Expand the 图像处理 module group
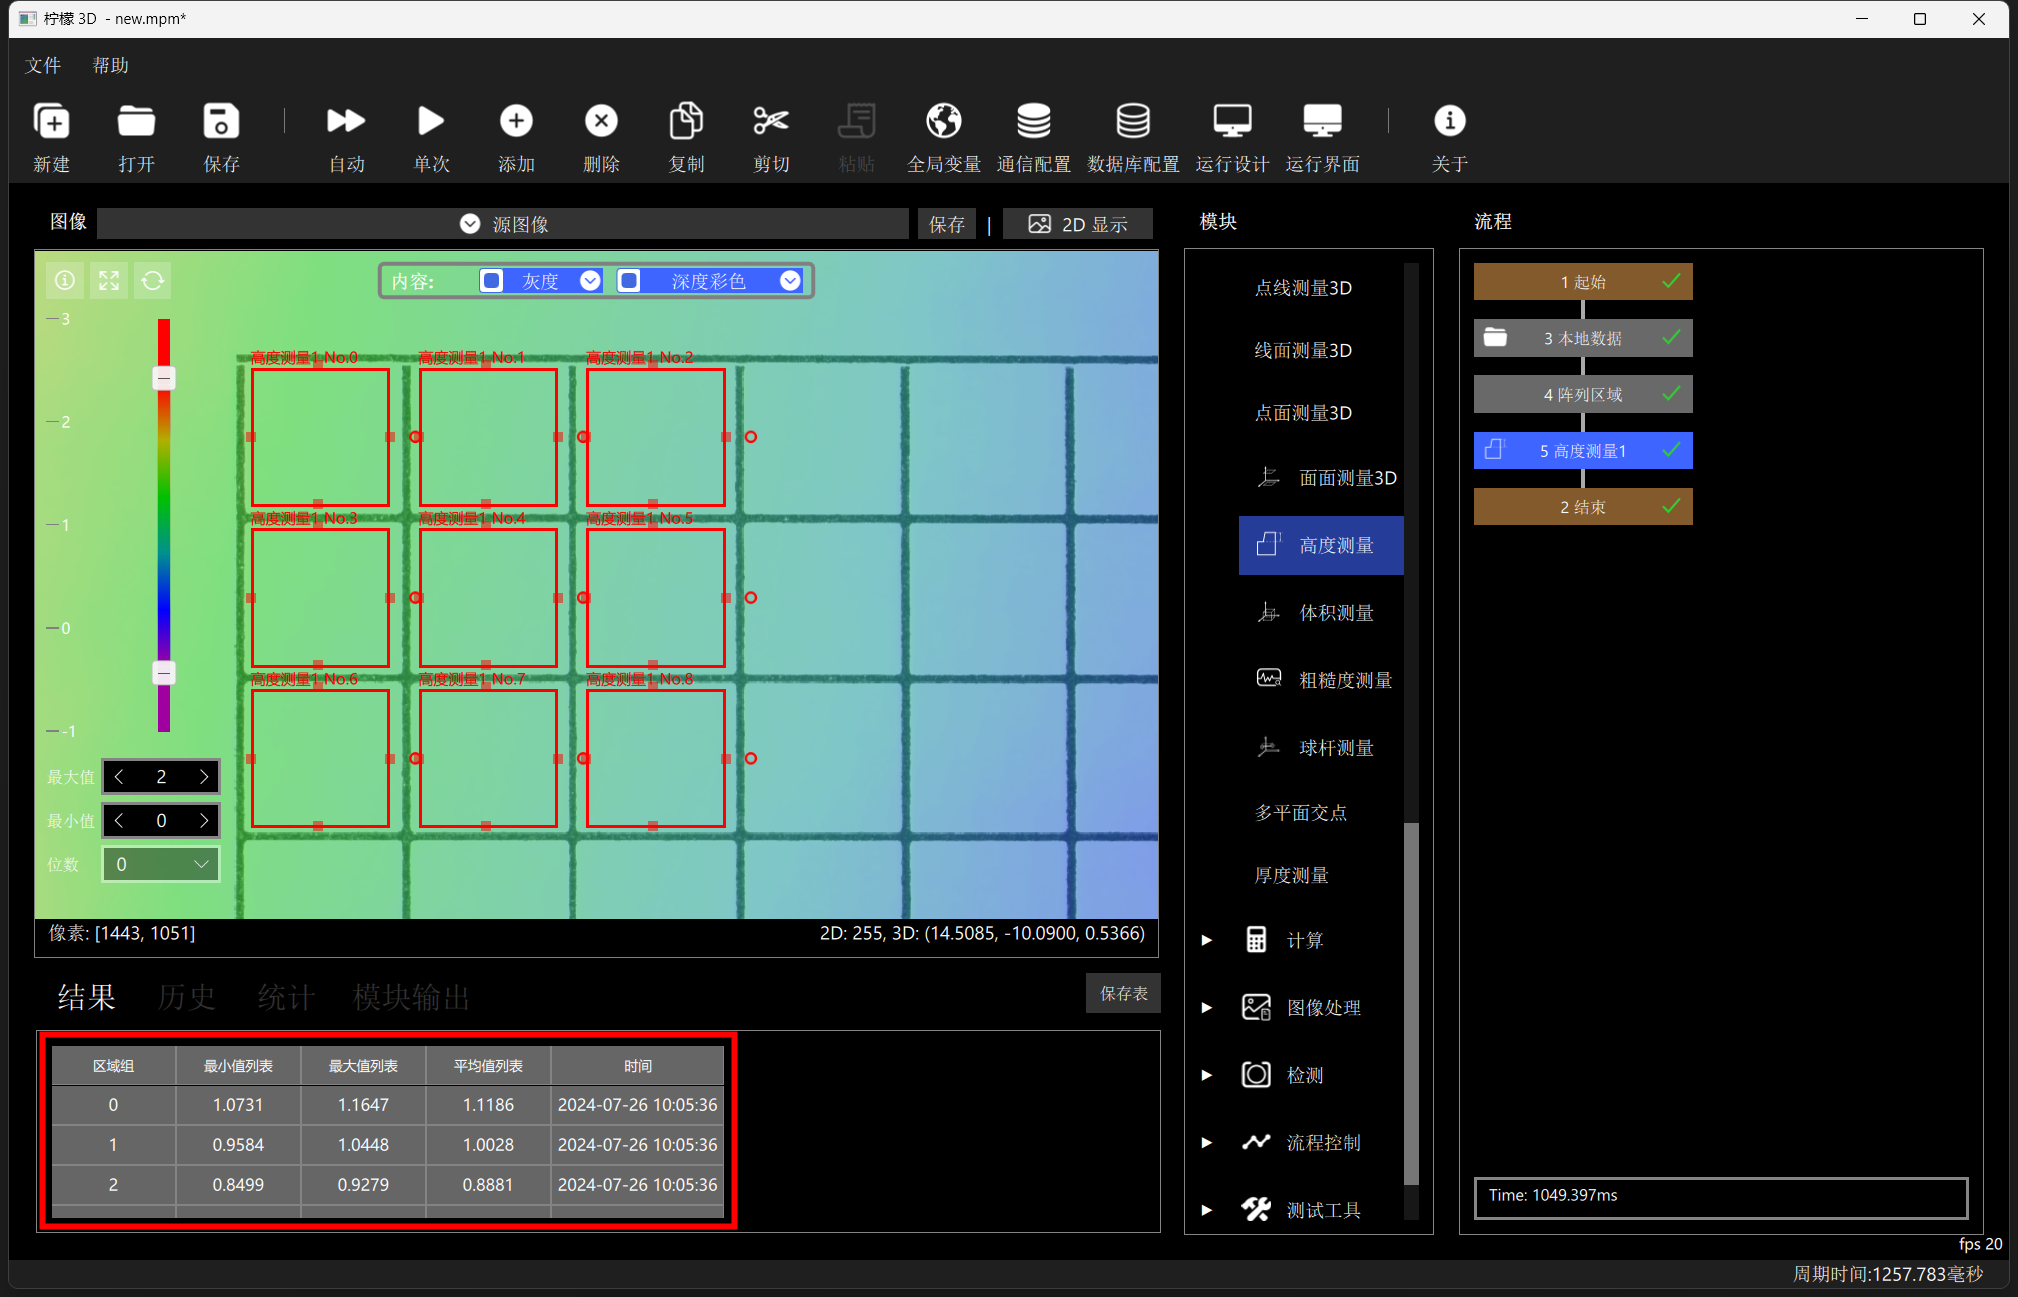The width and height of the screenshot is (2018, 1297). pos(1207,1007)
